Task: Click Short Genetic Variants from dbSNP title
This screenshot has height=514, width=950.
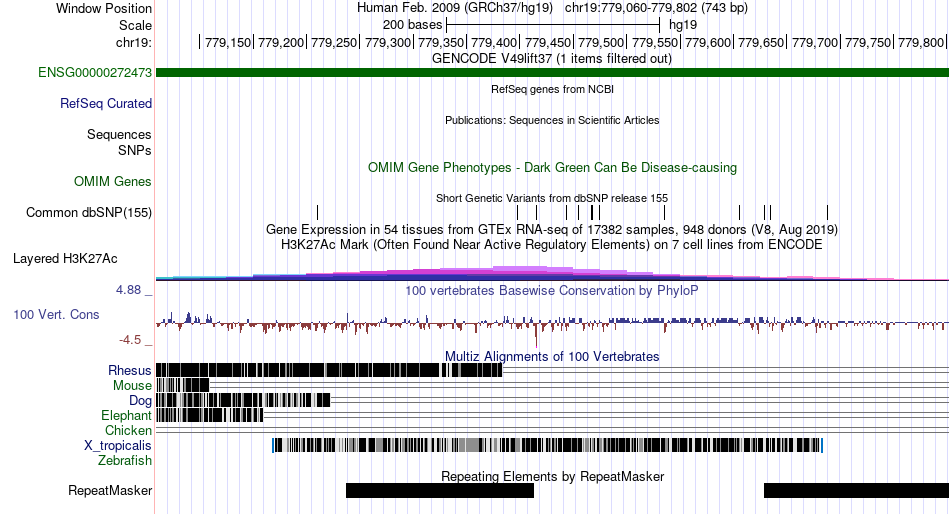Action: point(552,198)
